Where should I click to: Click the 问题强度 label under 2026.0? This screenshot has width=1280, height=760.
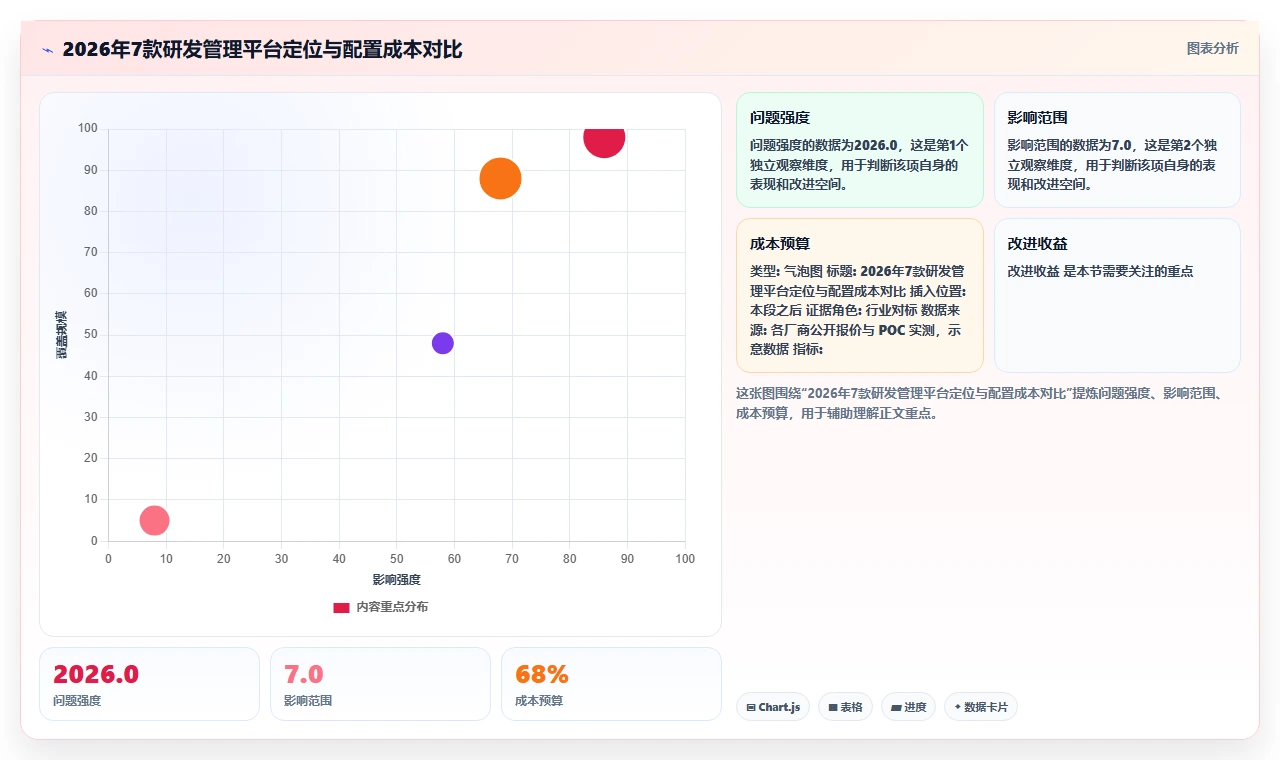(77, 701)
